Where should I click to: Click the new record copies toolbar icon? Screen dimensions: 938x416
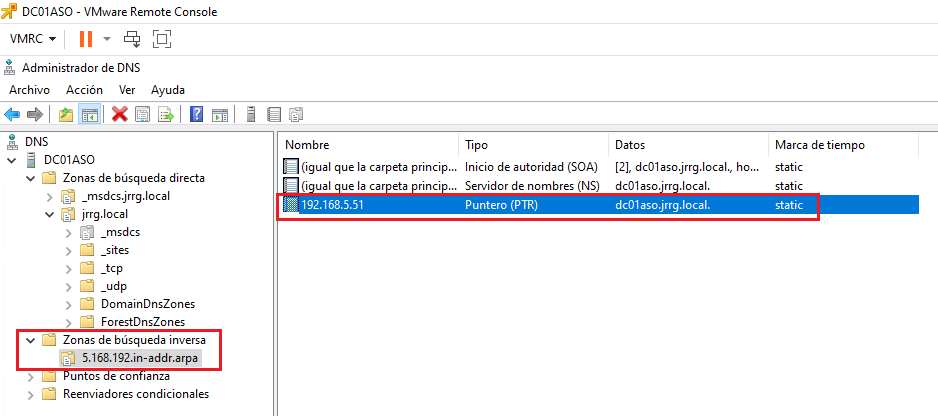(x=297, y=114)
